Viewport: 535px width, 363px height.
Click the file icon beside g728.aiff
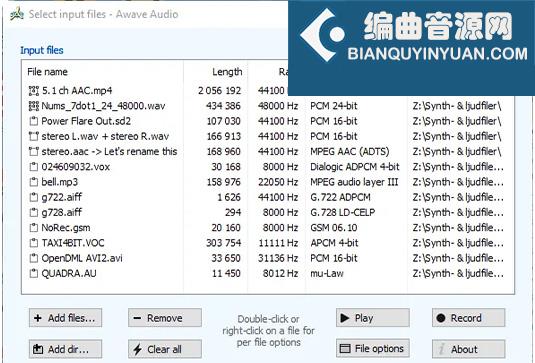[x=33, y=213]
